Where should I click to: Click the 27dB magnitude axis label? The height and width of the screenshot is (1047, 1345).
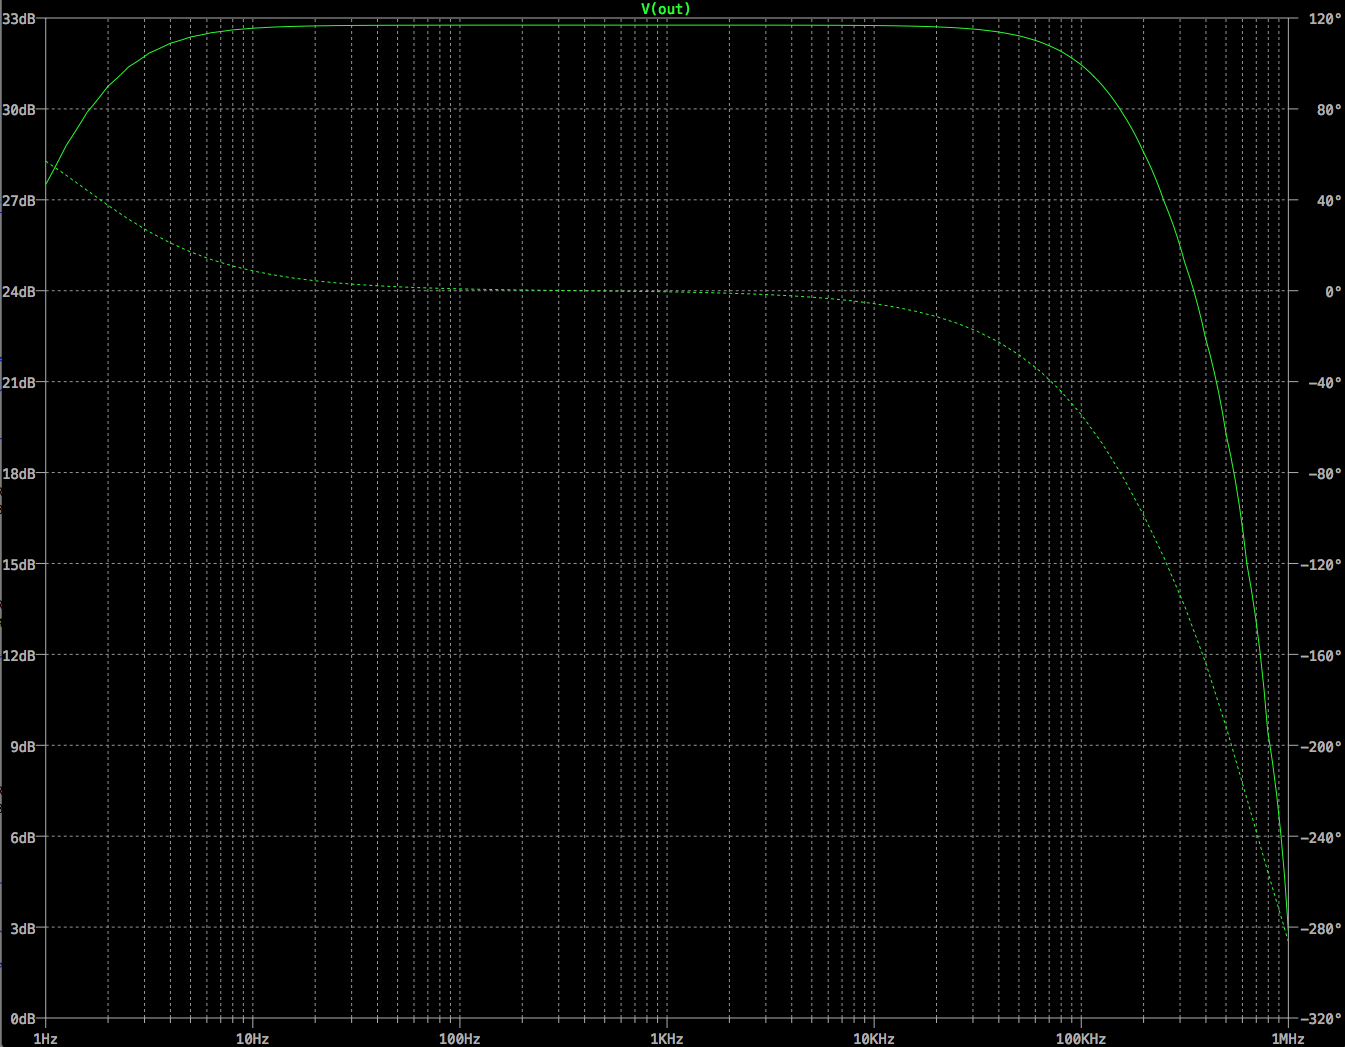point(19,200)
